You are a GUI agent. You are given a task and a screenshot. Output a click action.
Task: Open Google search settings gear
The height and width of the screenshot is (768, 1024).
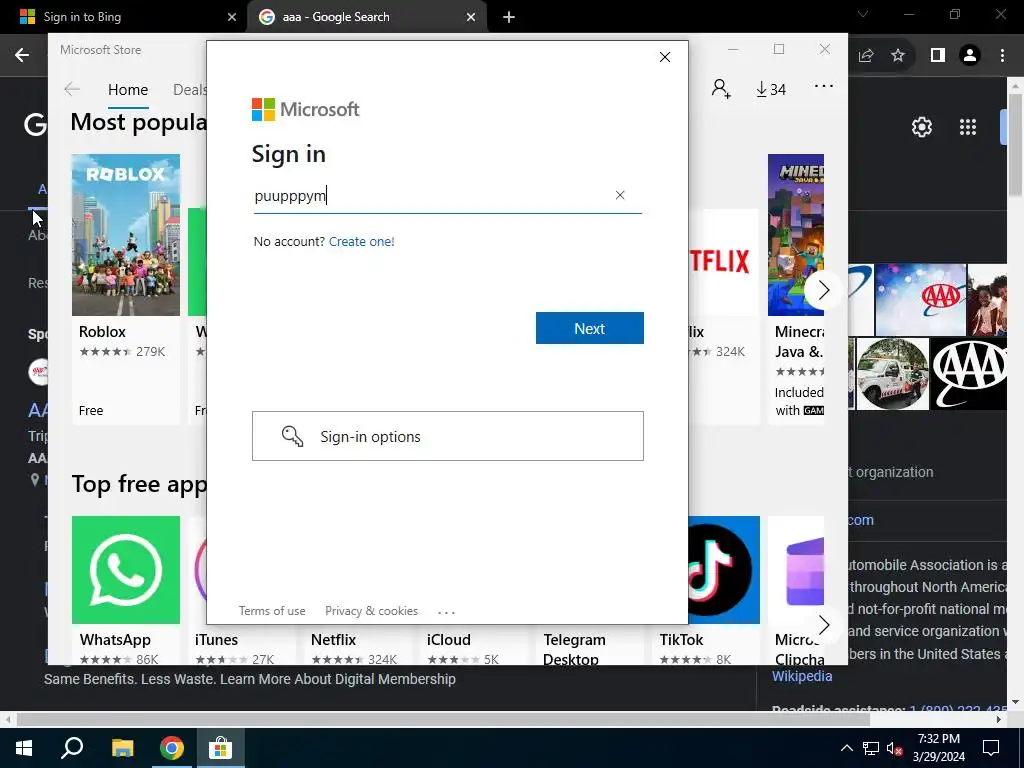(x=921, y=127)
